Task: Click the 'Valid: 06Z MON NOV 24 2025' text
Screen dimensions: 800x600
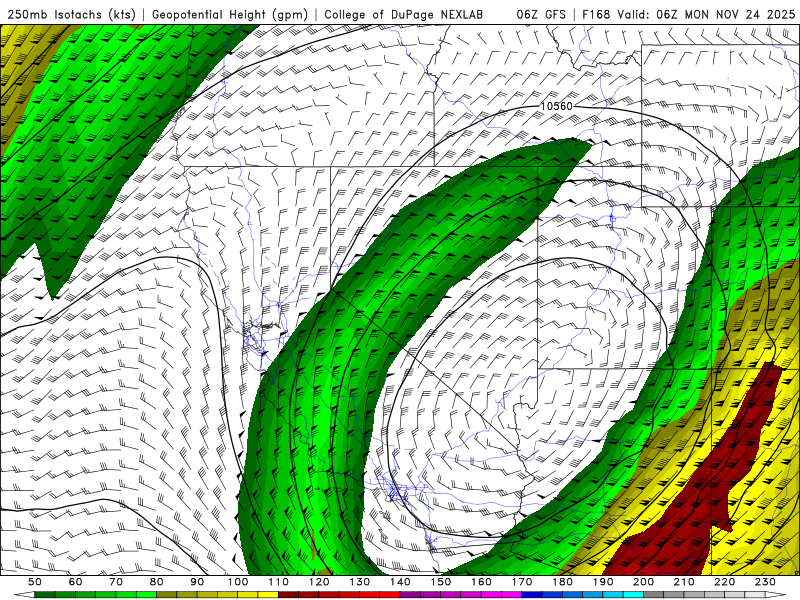Action: coord(706,15)
